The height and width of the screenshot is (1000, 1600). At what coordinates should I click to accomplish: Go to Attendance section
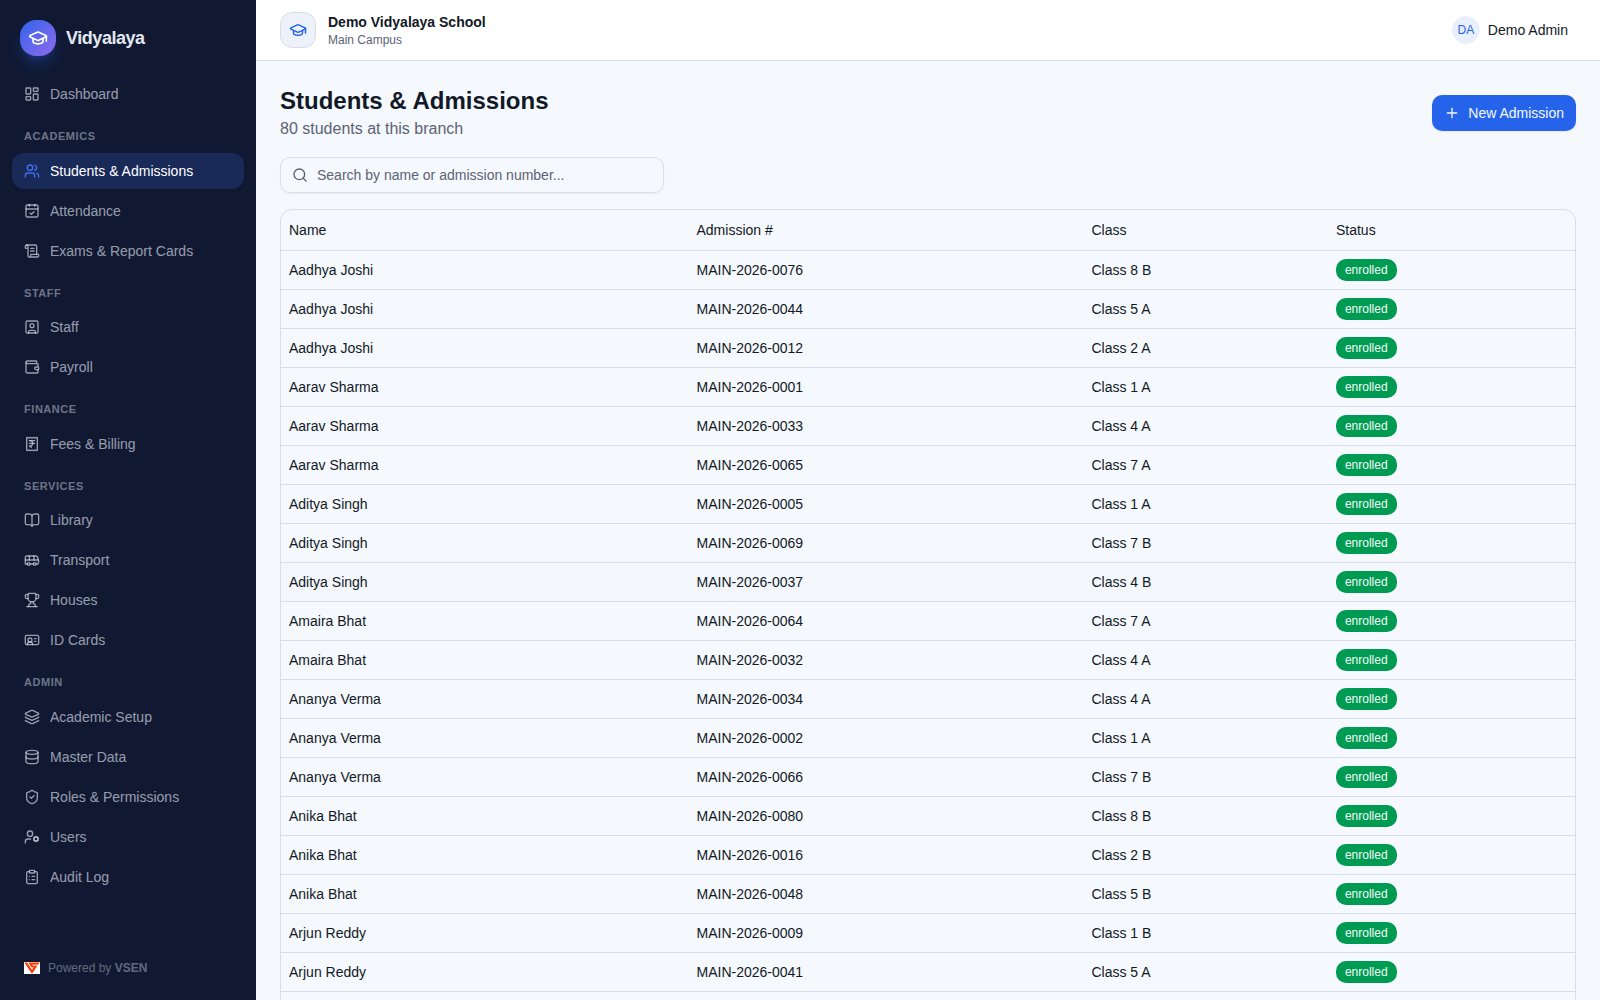[x=128, y=211]
